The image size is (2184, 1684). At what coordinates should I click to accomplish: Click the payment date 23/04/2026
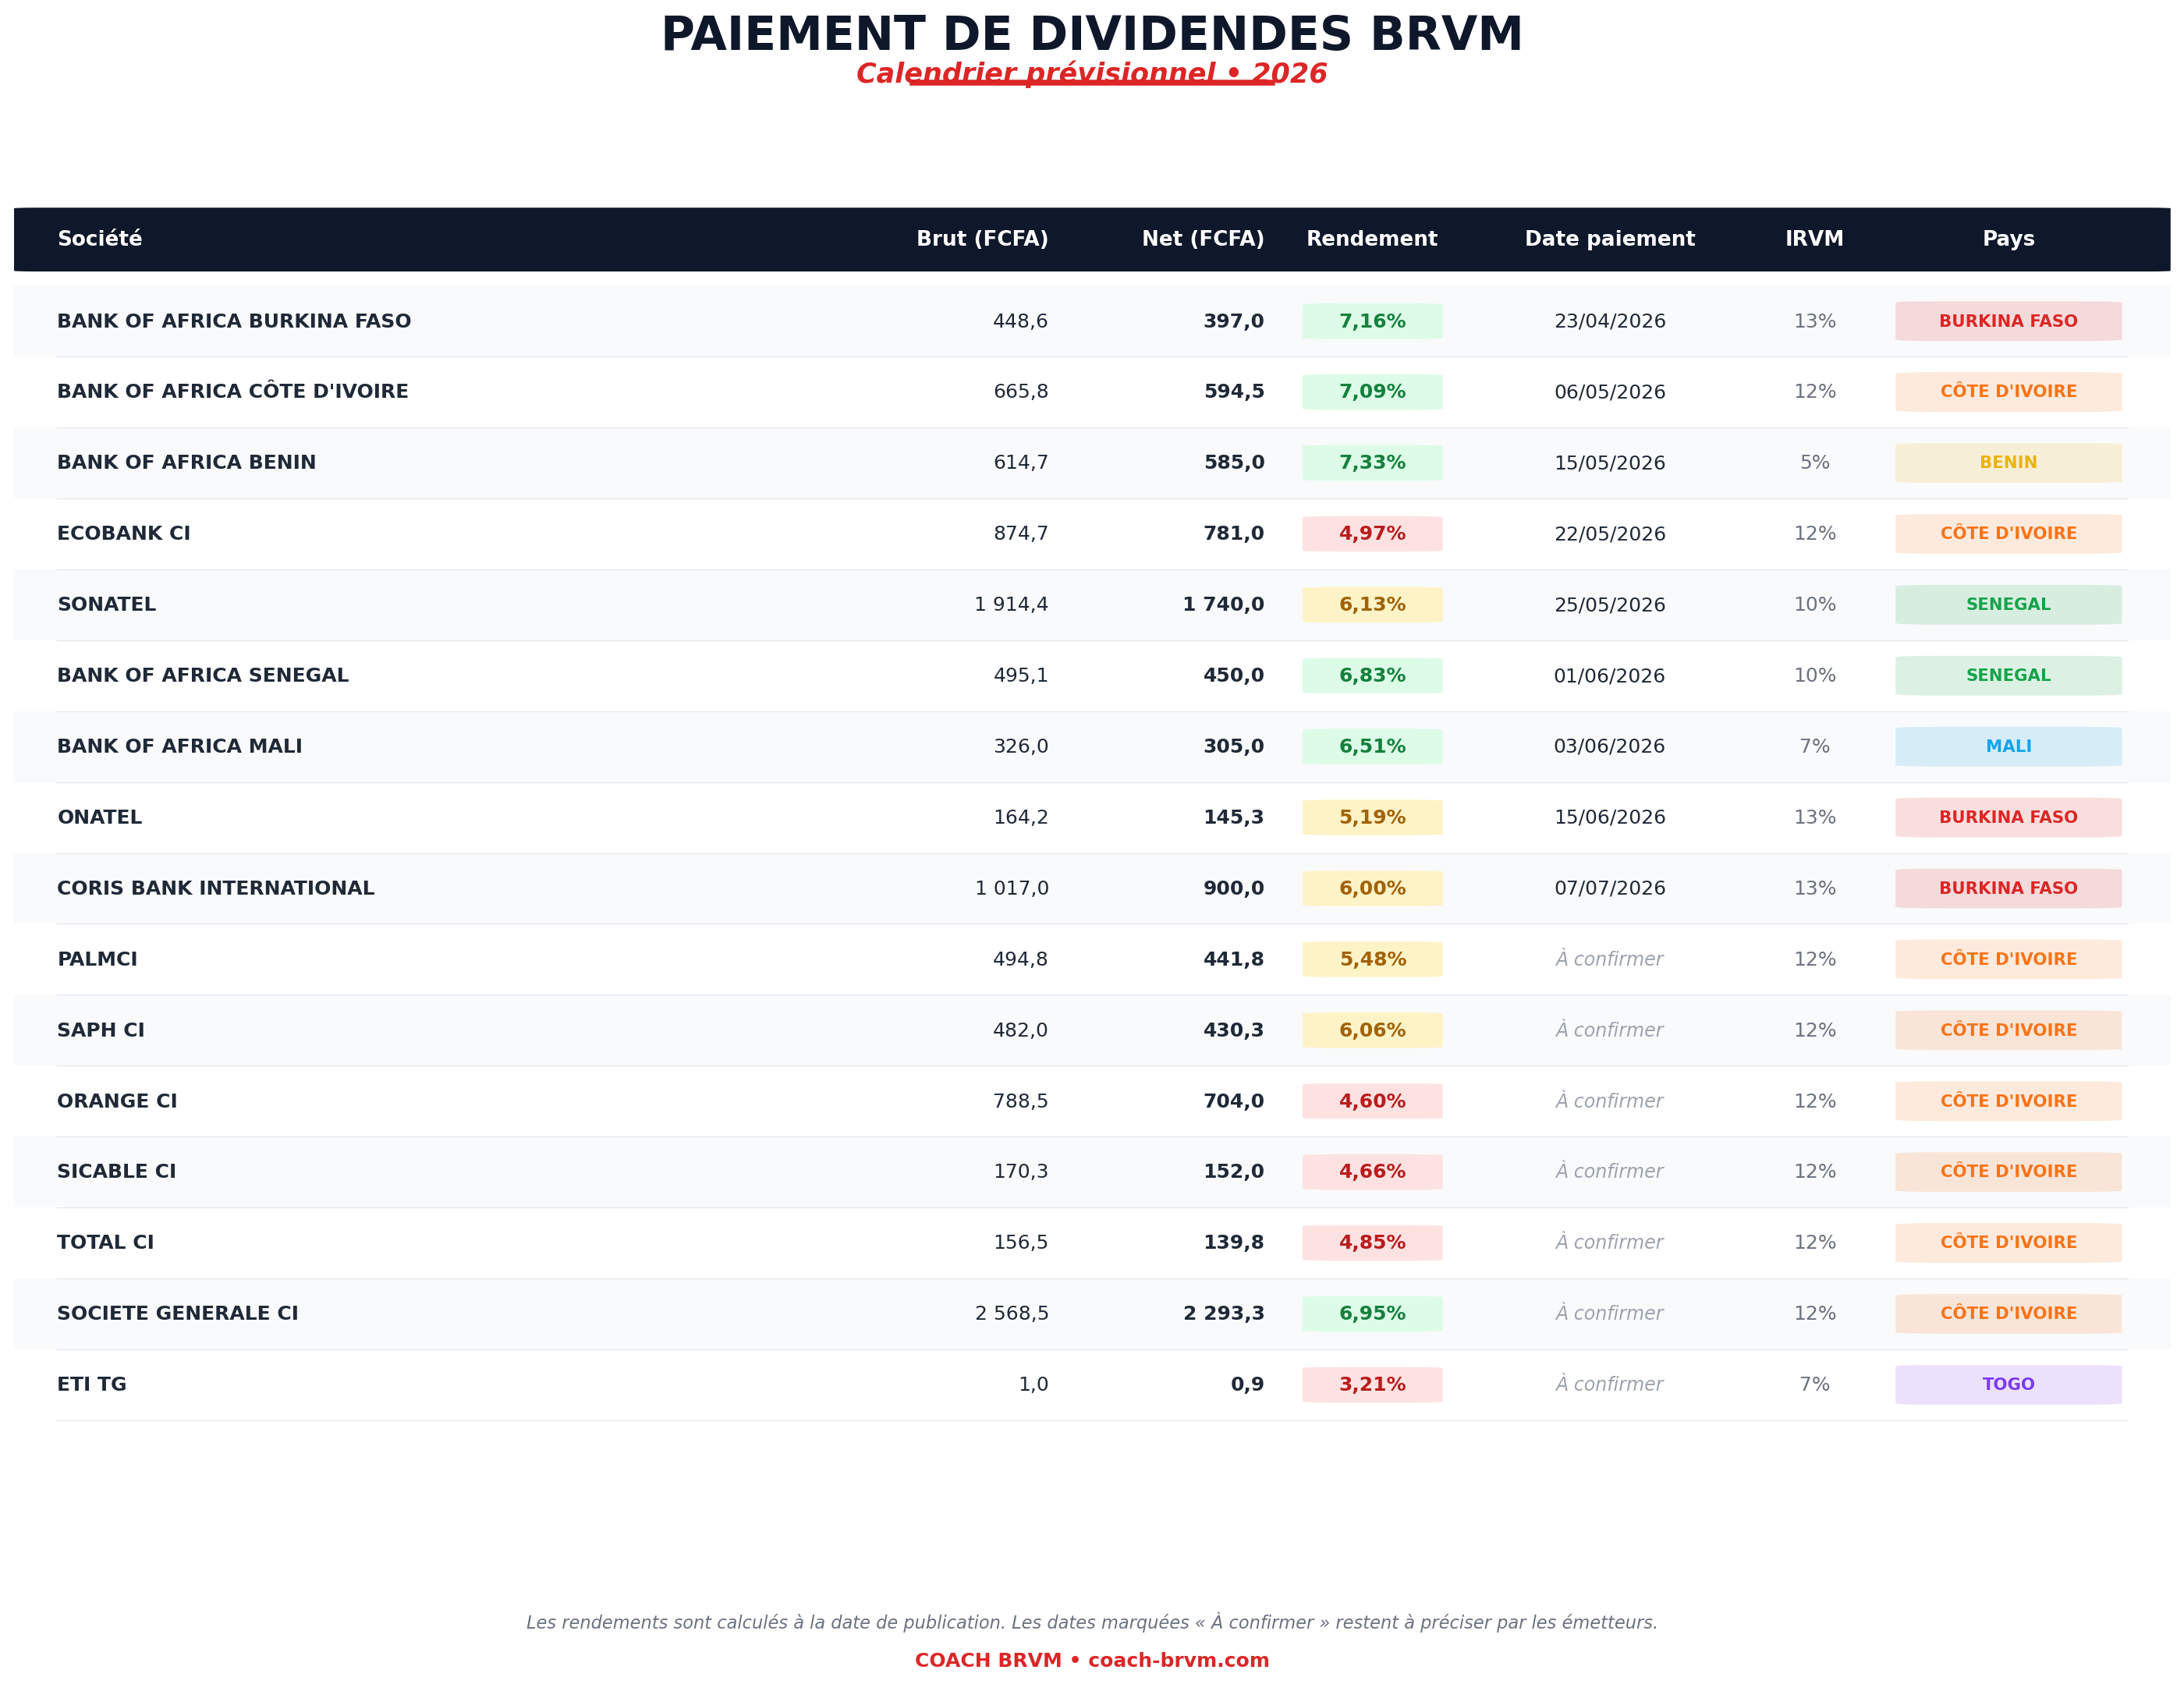pyautogui.click(x=1610, y=321)
